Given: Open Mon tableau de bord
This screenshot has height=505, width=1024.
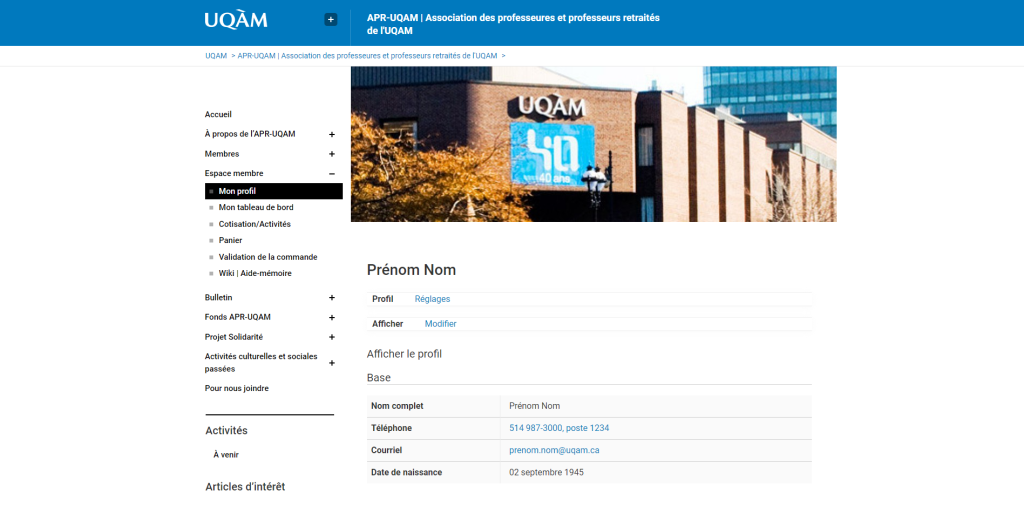Looking at the screenshot, I should (x=256, y=208).
